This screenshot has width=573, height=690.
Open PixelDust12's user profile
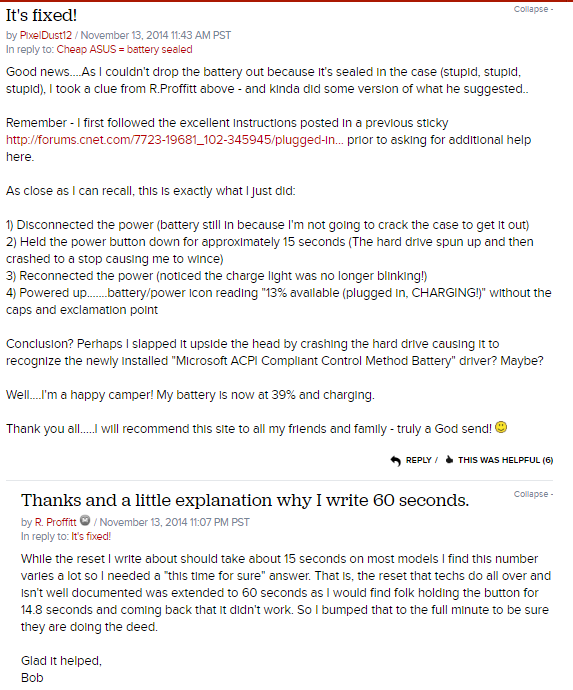tap(45, 35)
